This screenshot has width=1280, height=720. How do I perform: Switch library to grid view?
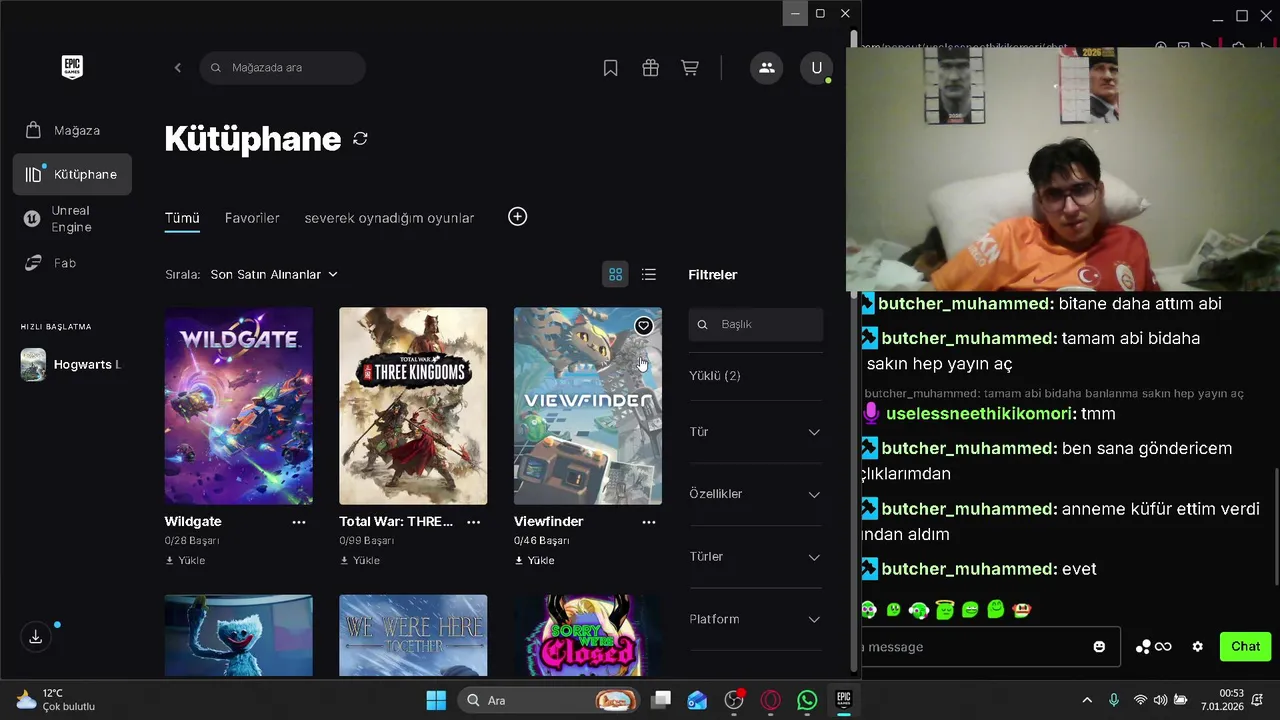(x=616, y=274)
